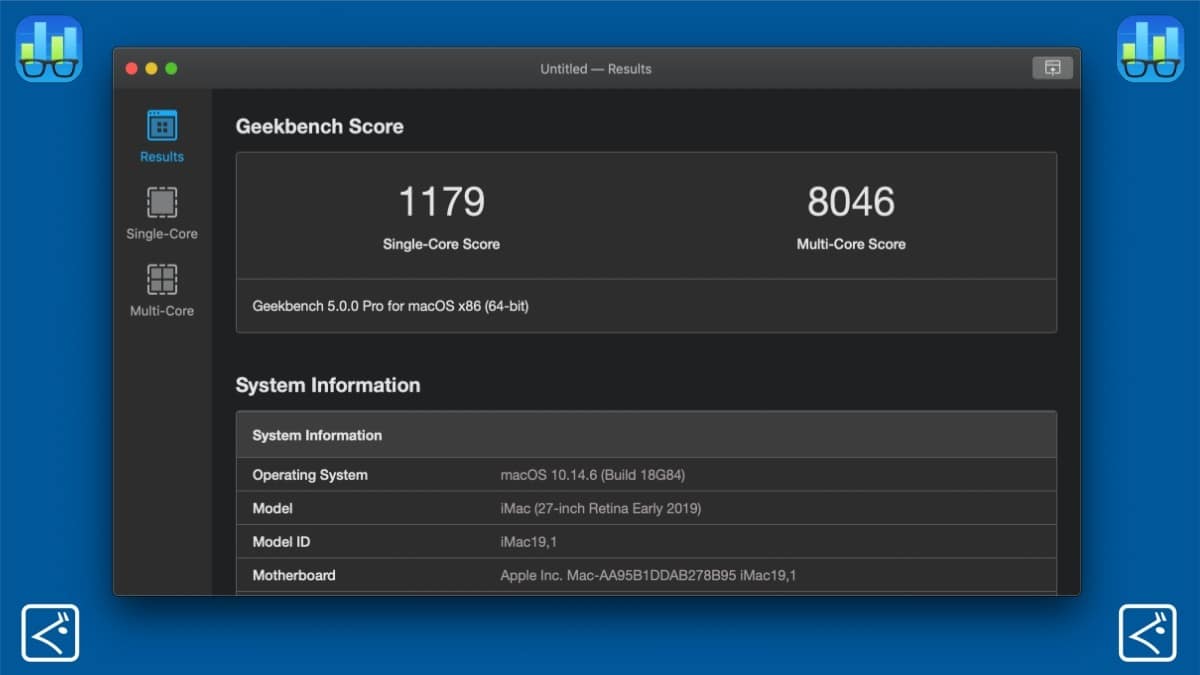Click the share button in the title bar
Image resolution: width=1200 pixels, height=675 pixels.
point(1051,68)
